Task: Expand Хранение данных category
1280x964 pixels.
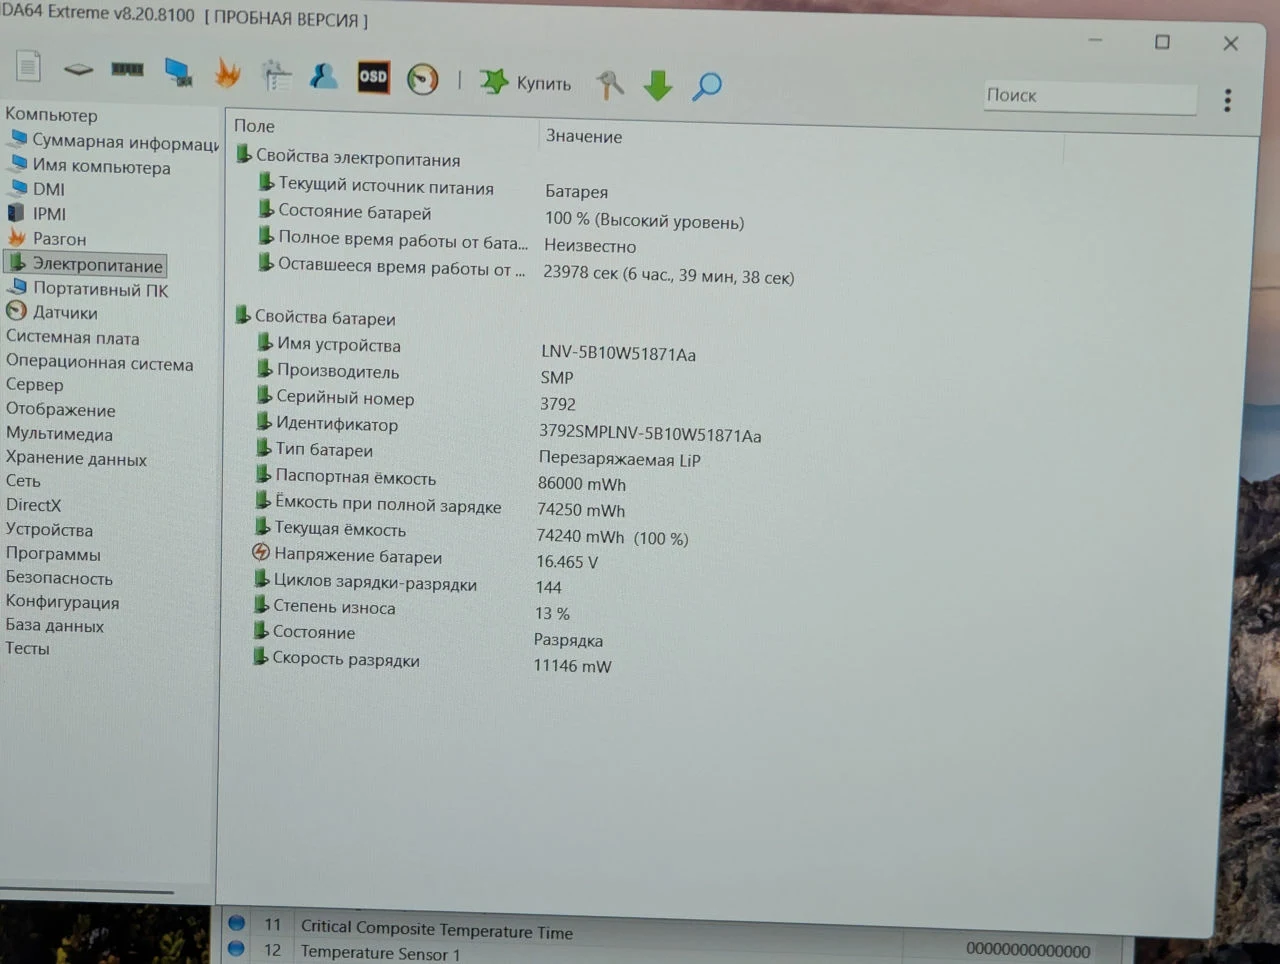Action: coord(76,459)
